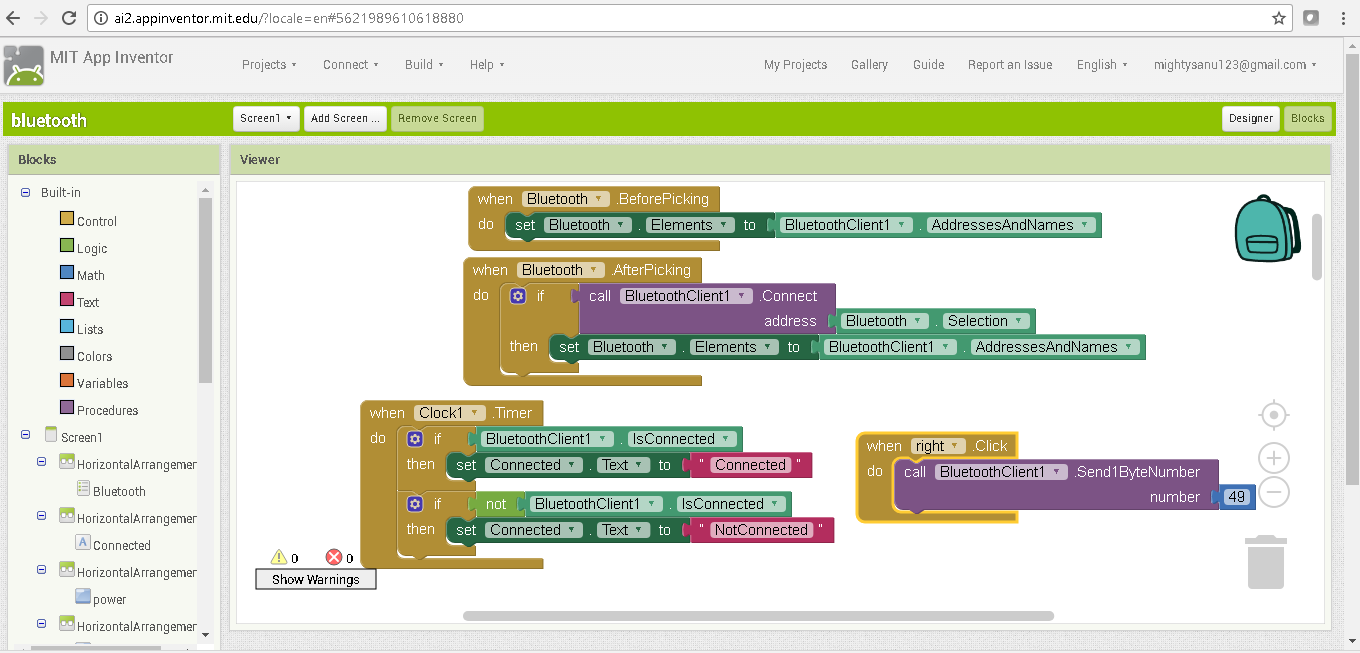Click the down arrow of the Blocks panel scrollbar

tap(205, 634)
